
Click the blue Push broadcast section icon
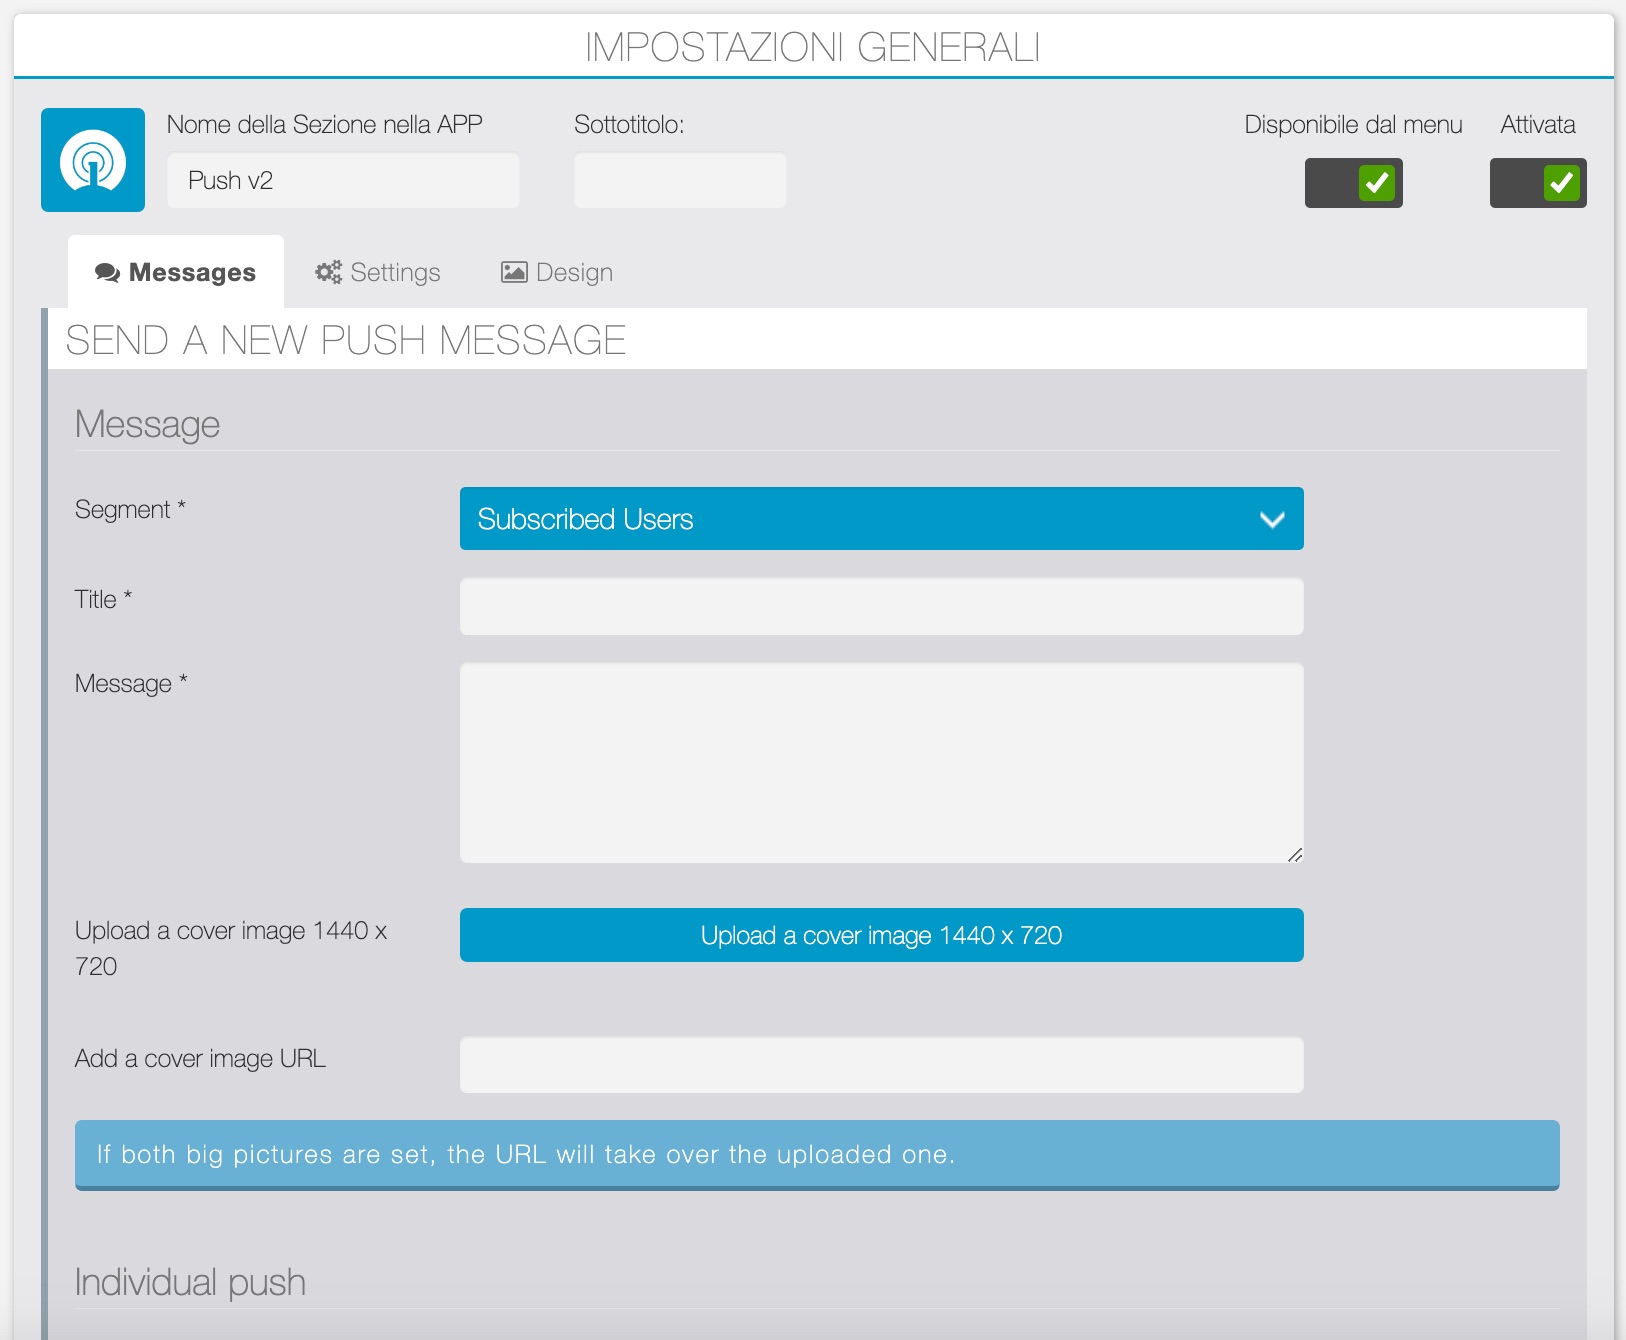93,160
